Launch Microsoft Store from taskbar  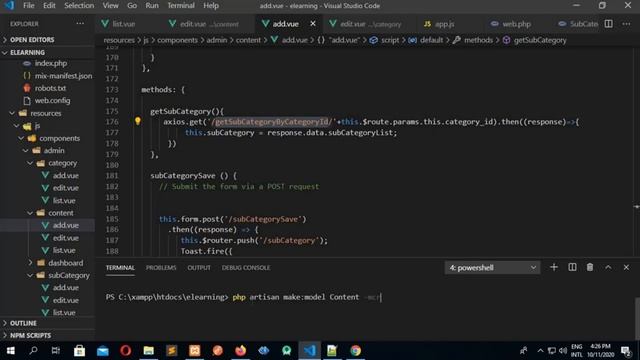click(80, 351)
